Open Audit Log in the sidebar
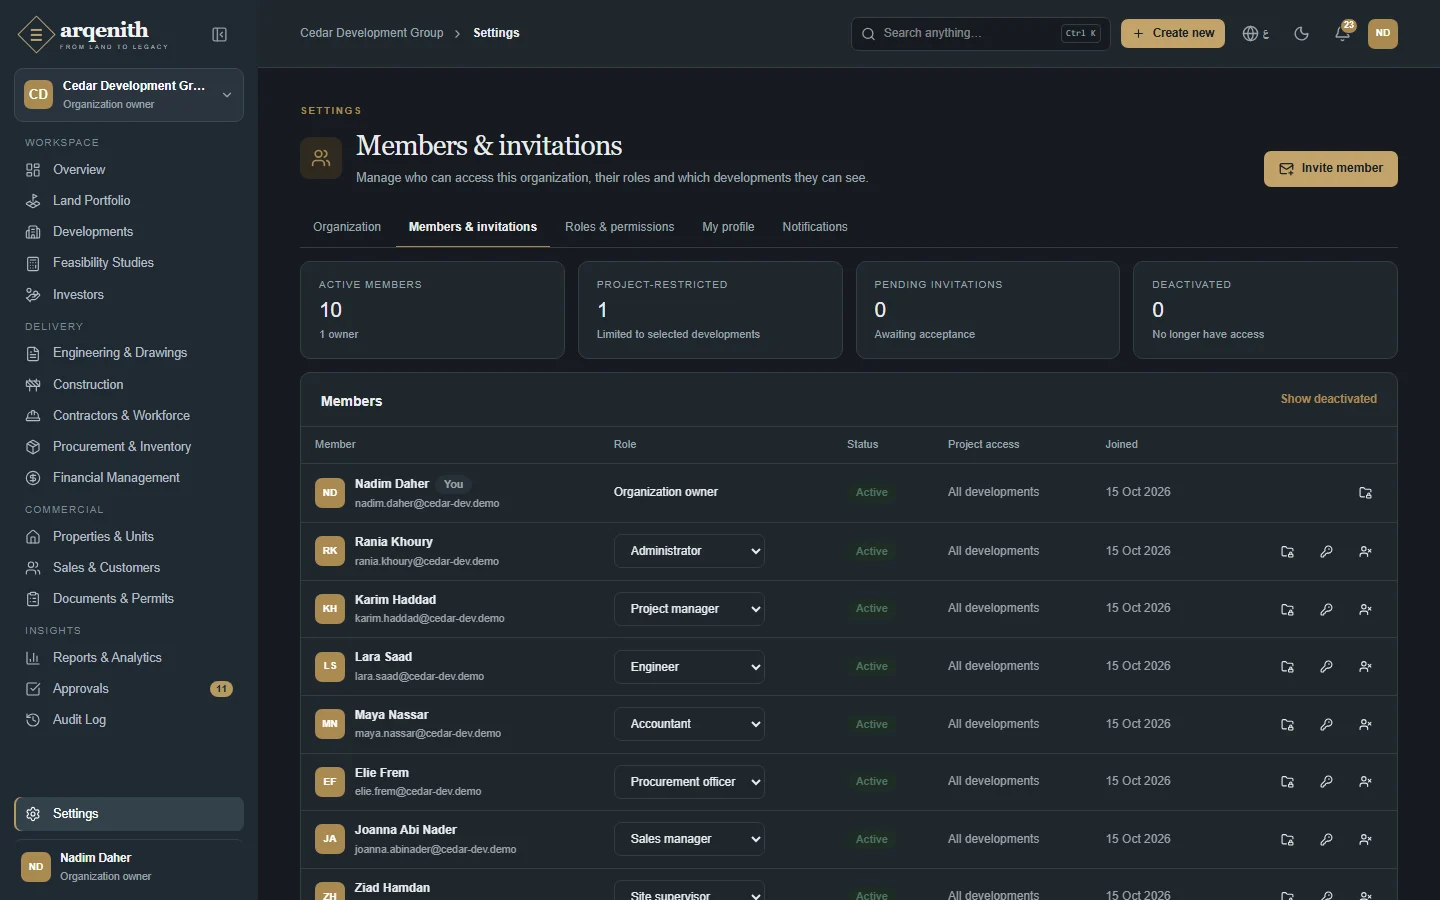Screen dimensions: 1440x900 (x=129, y=720)
